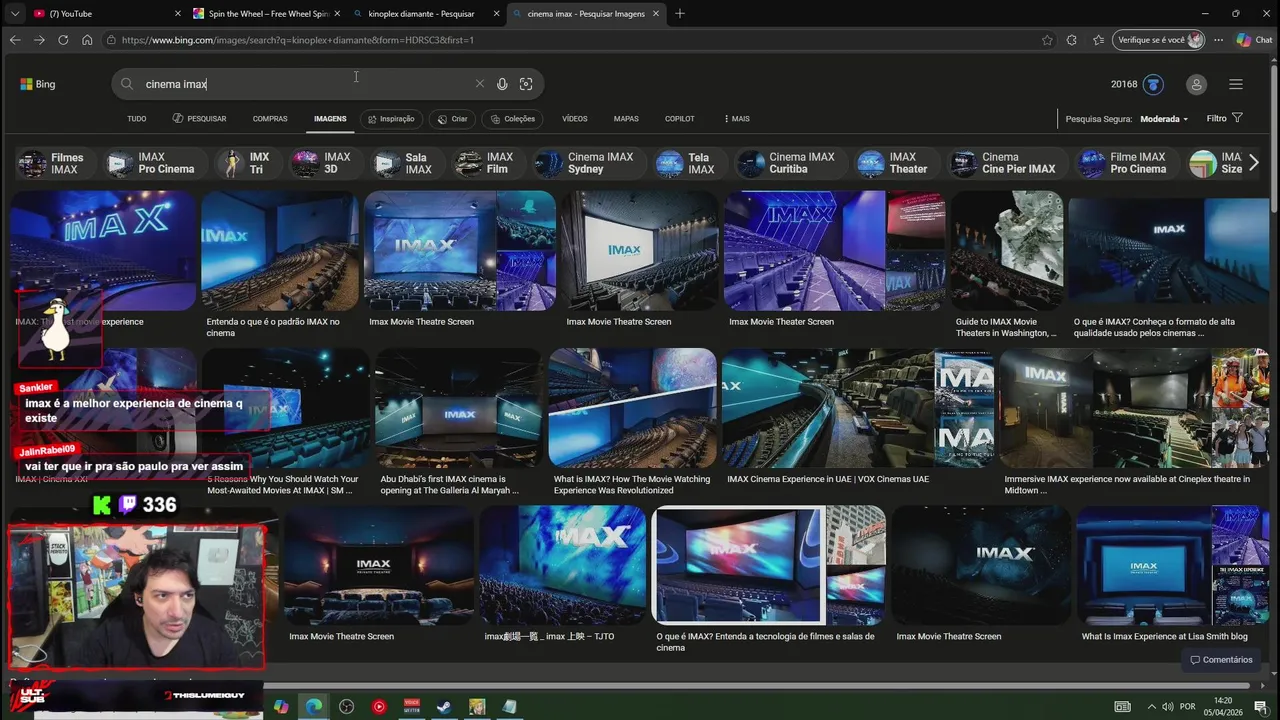Open the volume control in system tray

click(1167, 707)
